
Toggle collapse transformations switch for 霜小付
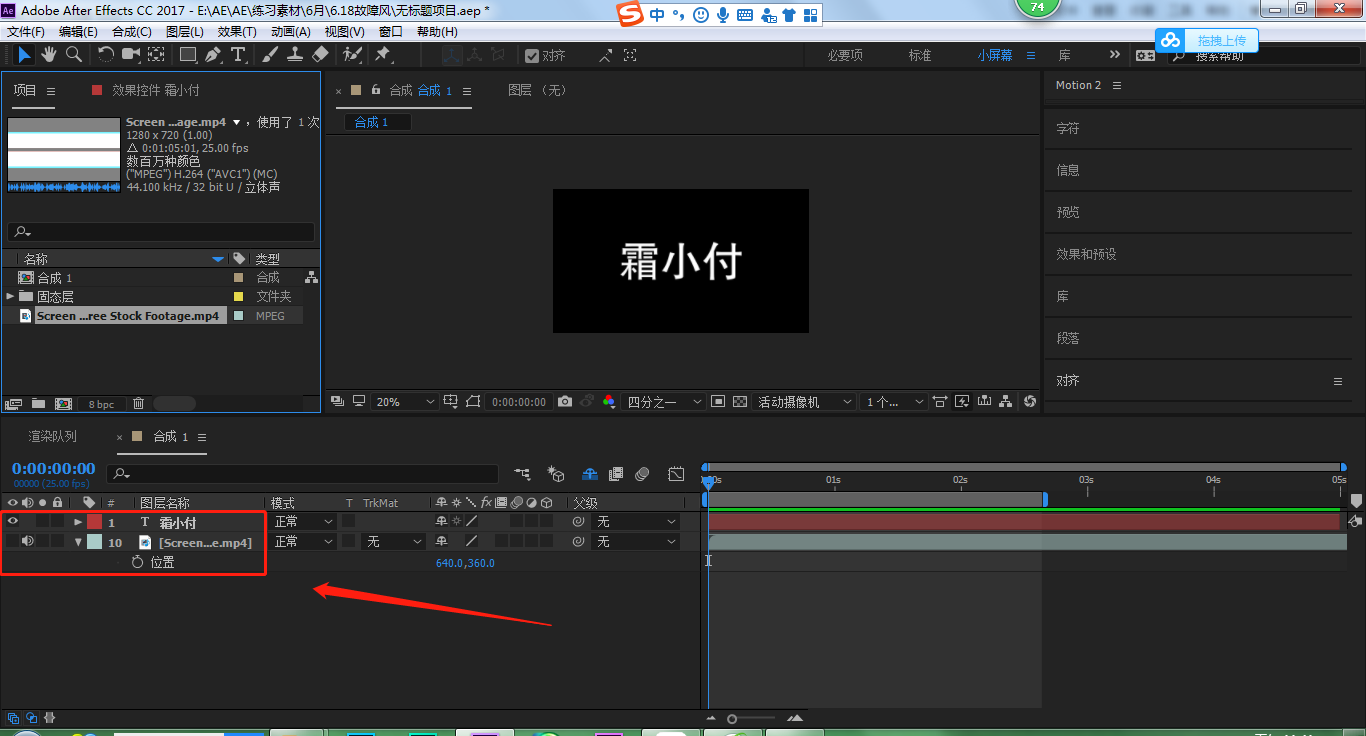[456, 521]
